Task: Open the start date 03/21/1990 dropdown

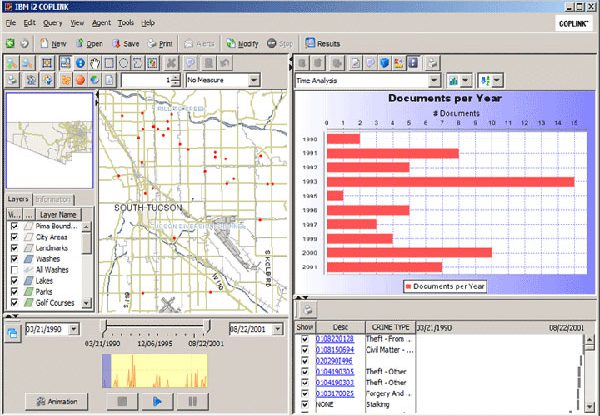Action: (75, 328)
